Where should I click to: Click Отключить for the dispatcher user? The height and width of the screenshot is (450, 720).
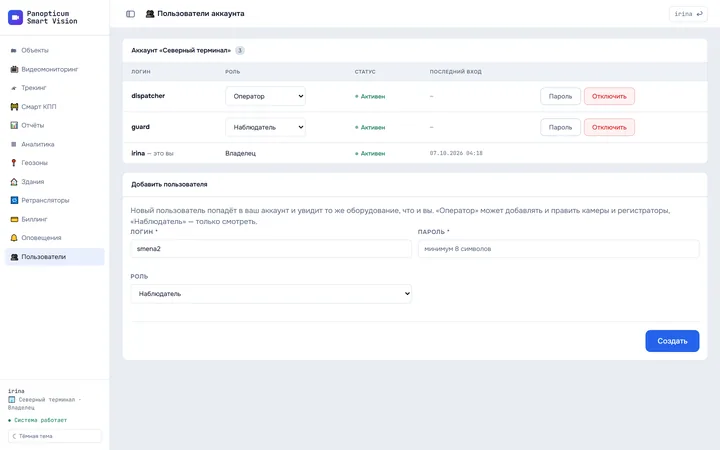[x=609, y=96]
